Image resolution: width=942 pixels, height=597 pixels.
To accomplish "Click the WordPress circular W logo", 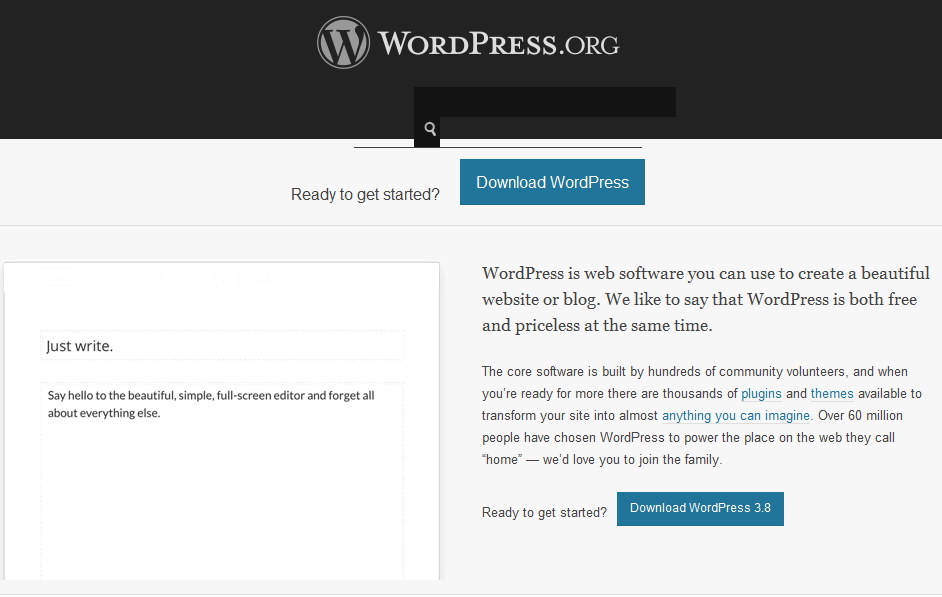I will point(343,43).
